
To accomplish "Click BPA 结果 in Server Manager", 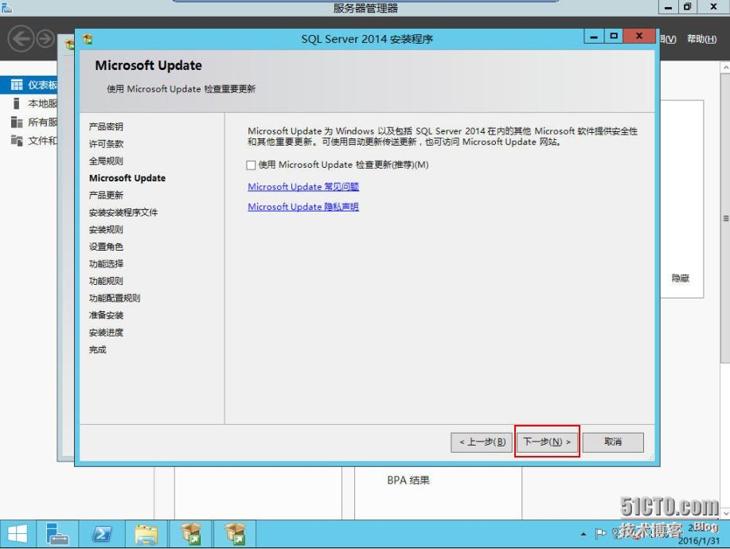I will 408,480.
